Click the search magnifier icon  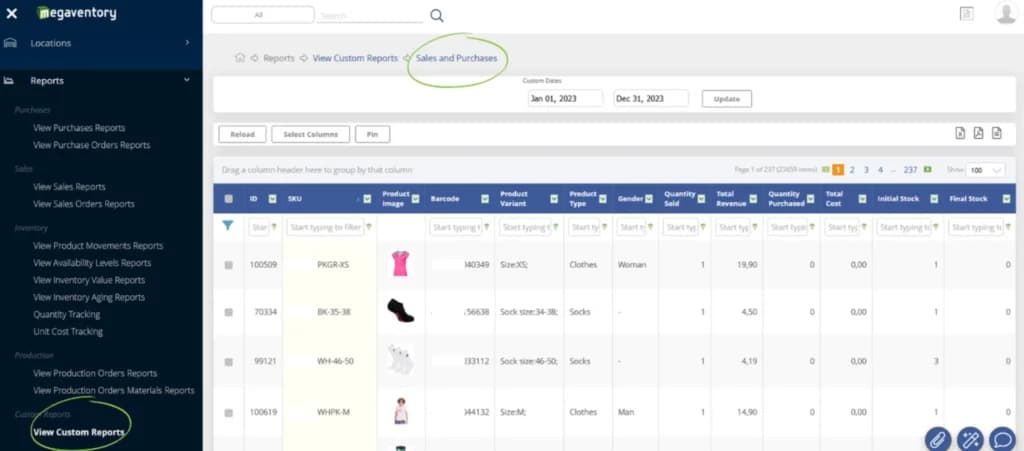click(x=437, y=16)
